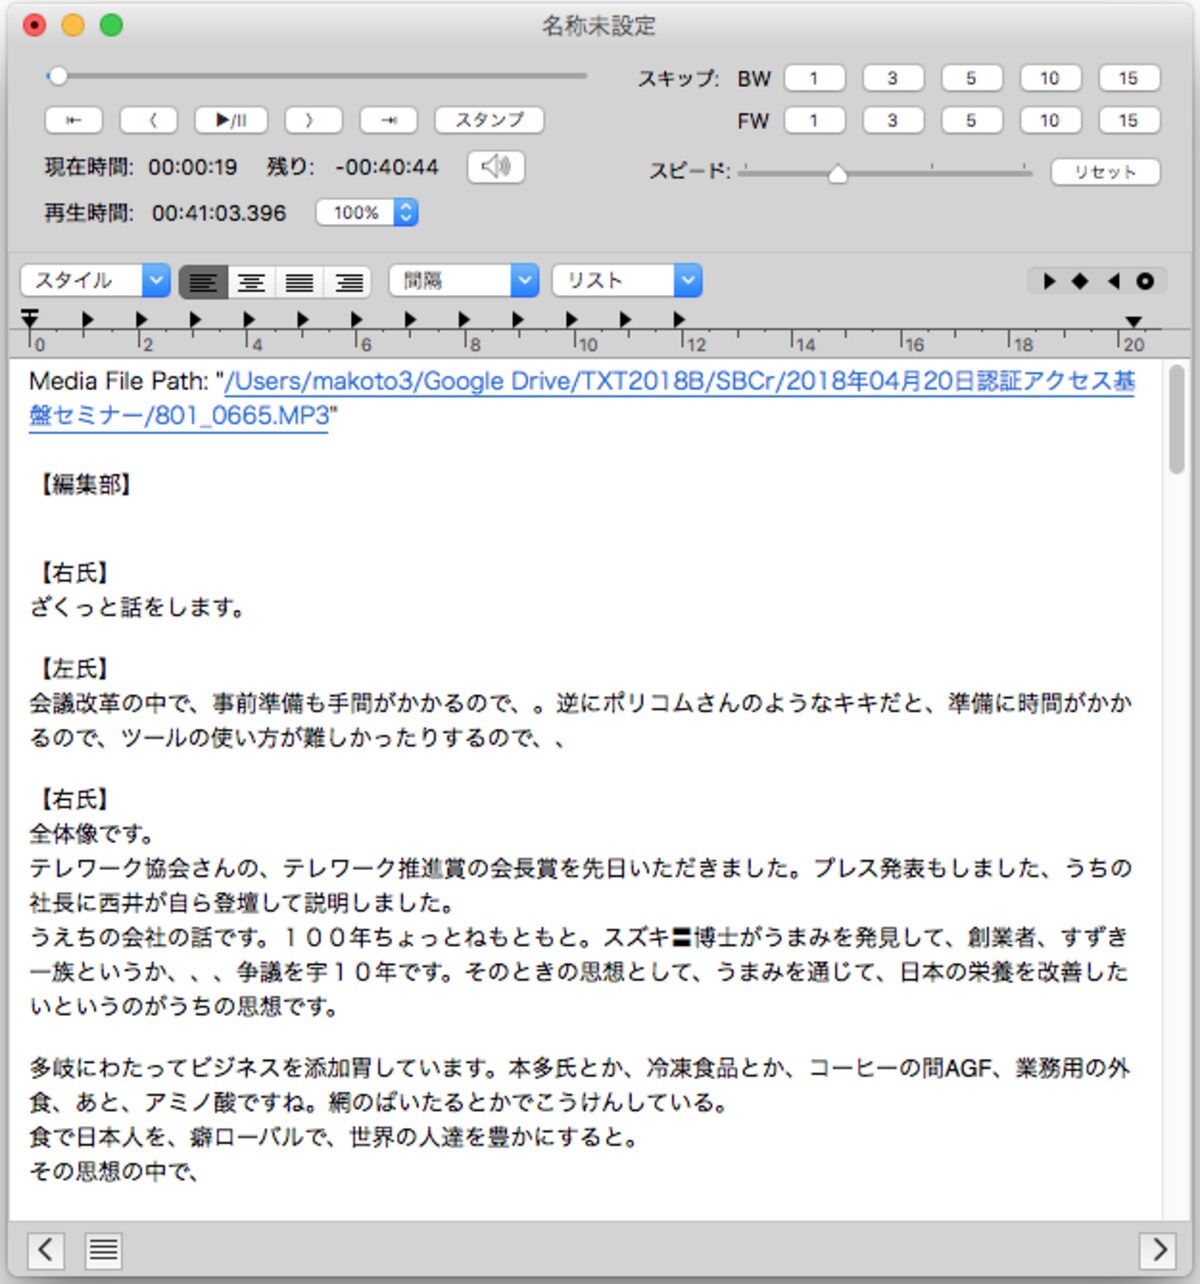1200x1284 pixels.
Task: Click the current time value 00:00:19
Action: click(192, 167)
